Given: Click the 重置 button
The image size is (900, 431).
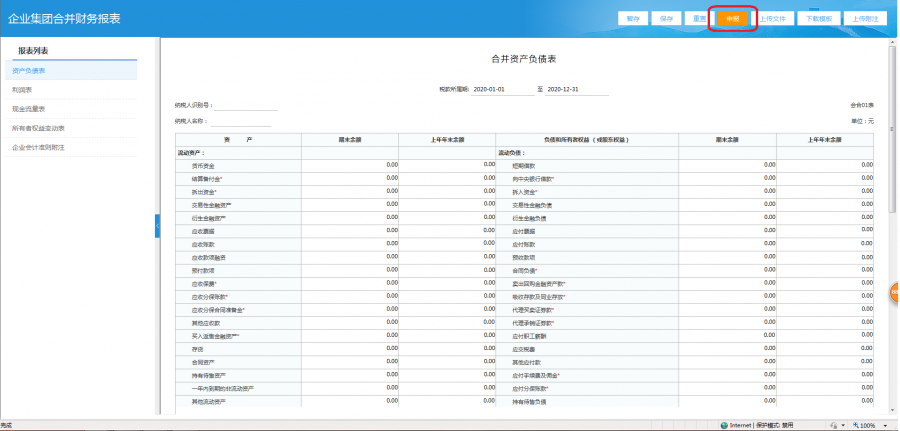Looking at the screenshot, I should (699, 18).
